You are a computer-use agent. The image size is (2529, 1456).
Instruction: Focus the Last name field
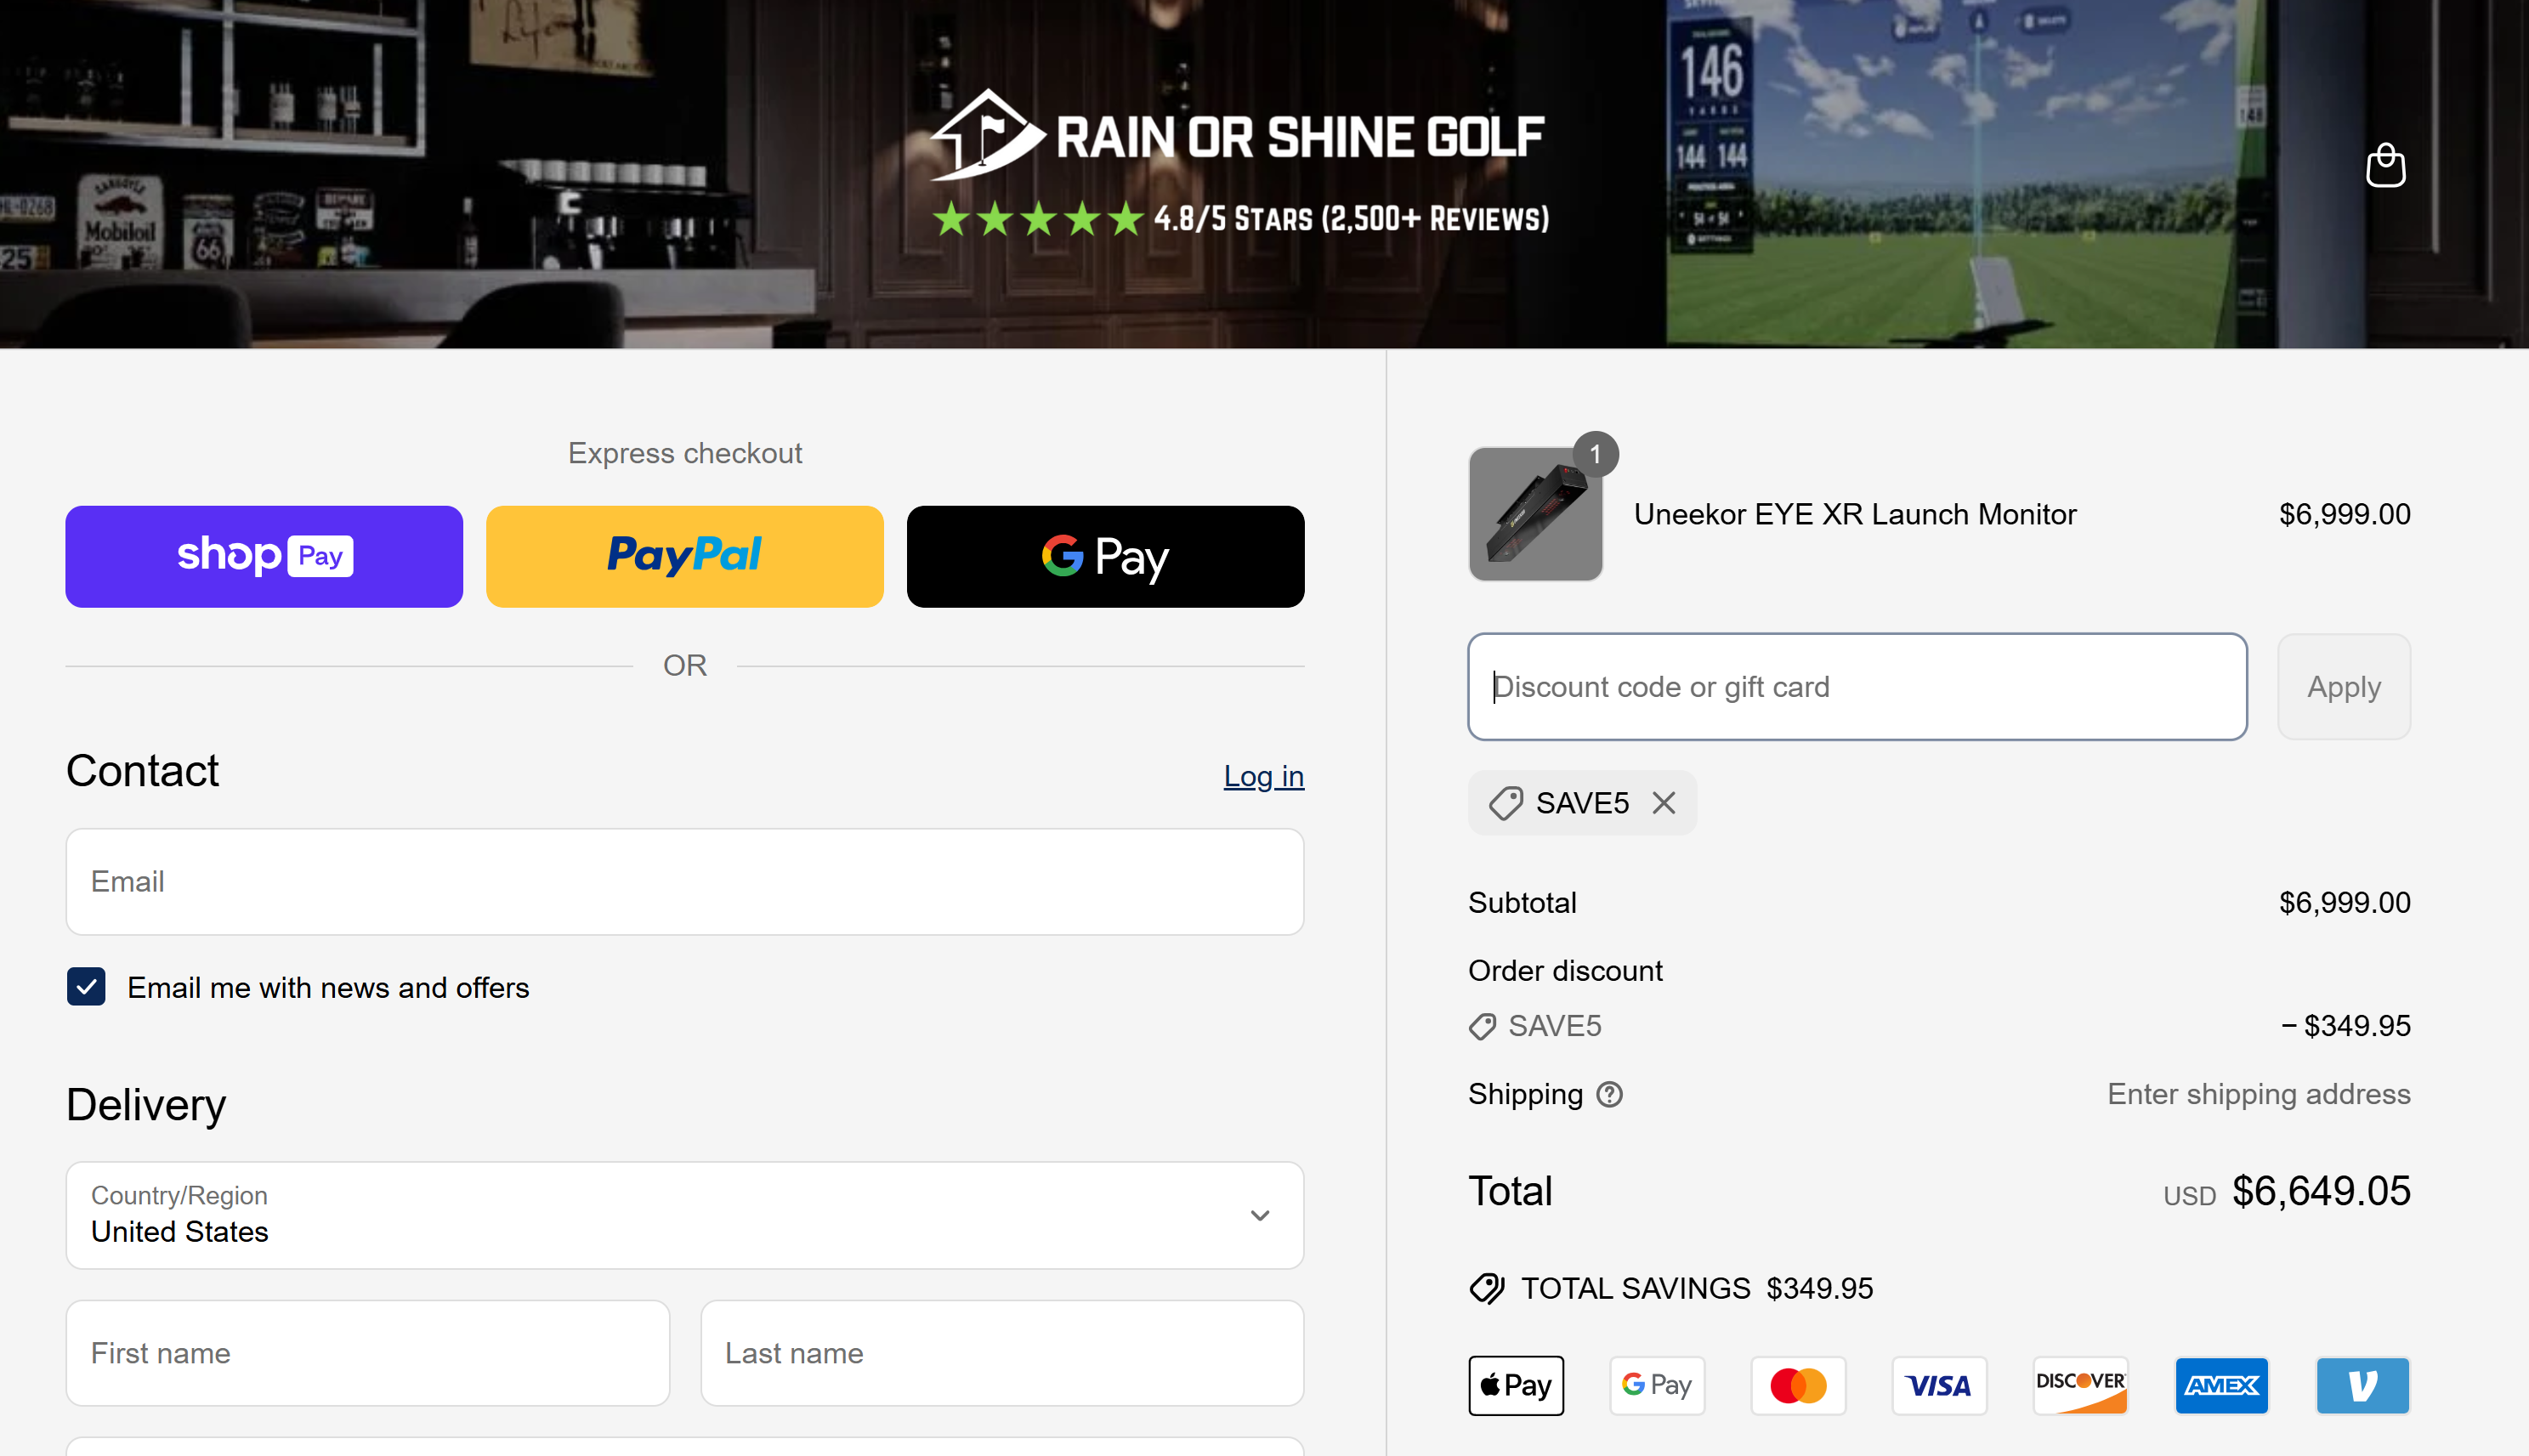[1002, 1353]
